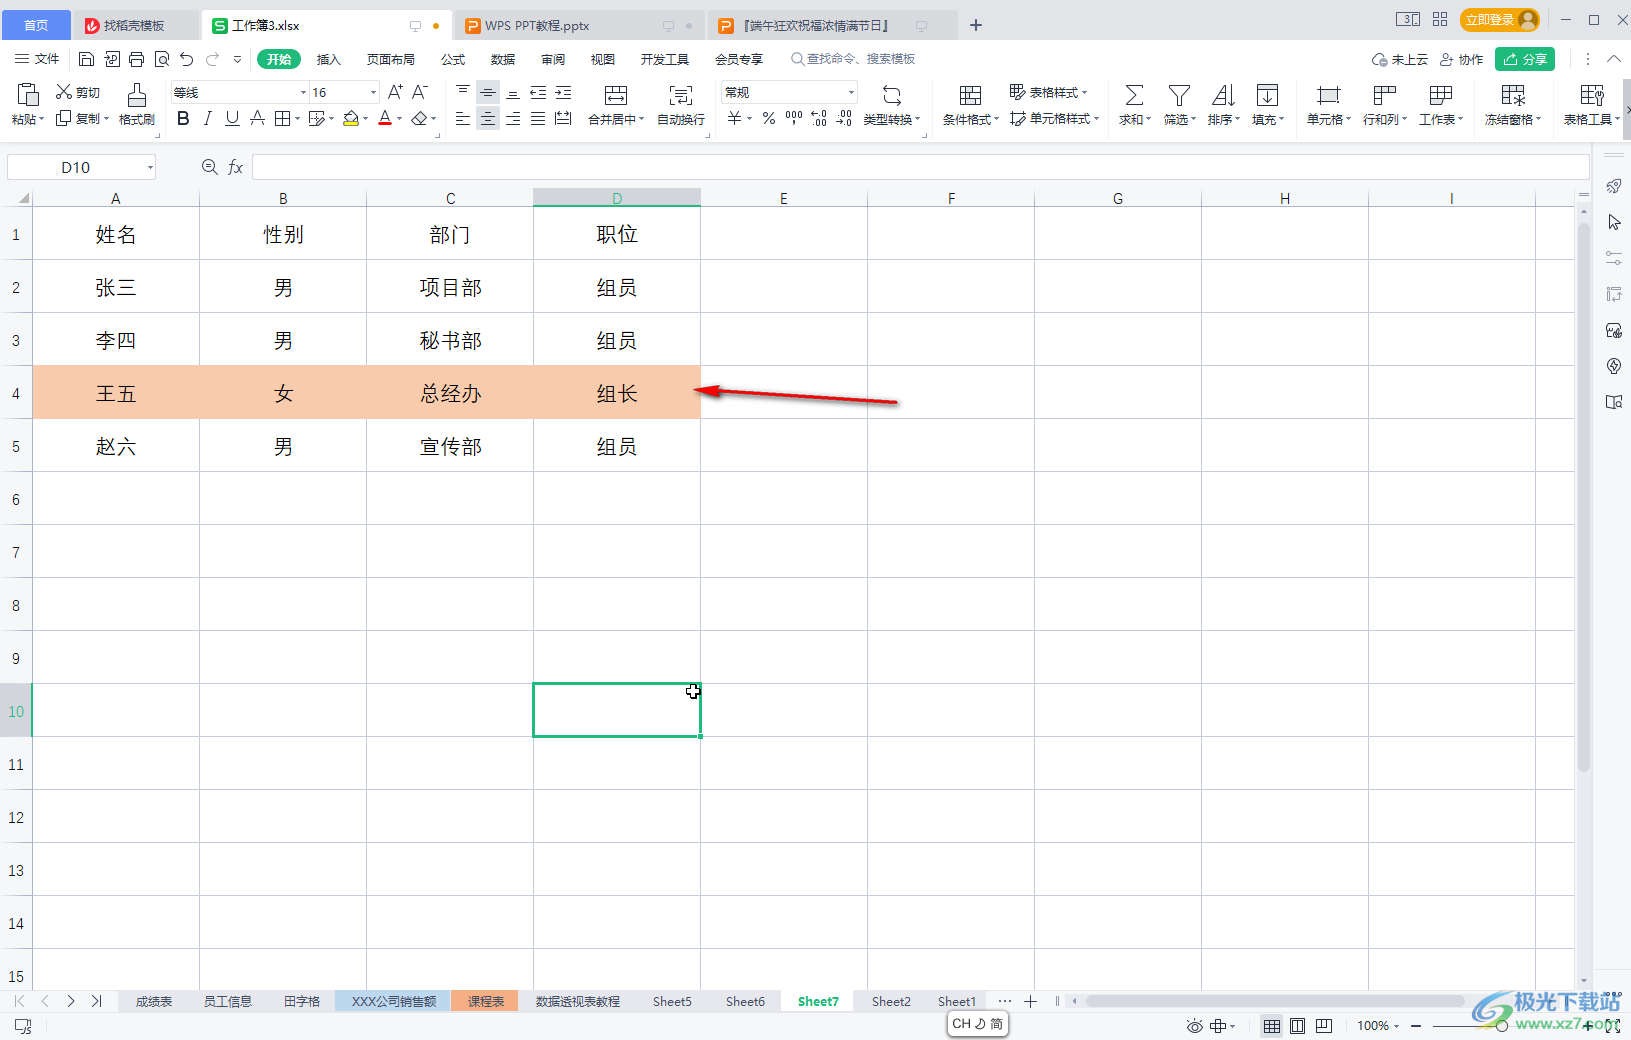Click the vertical scrollbar

tap(1583, 497)
